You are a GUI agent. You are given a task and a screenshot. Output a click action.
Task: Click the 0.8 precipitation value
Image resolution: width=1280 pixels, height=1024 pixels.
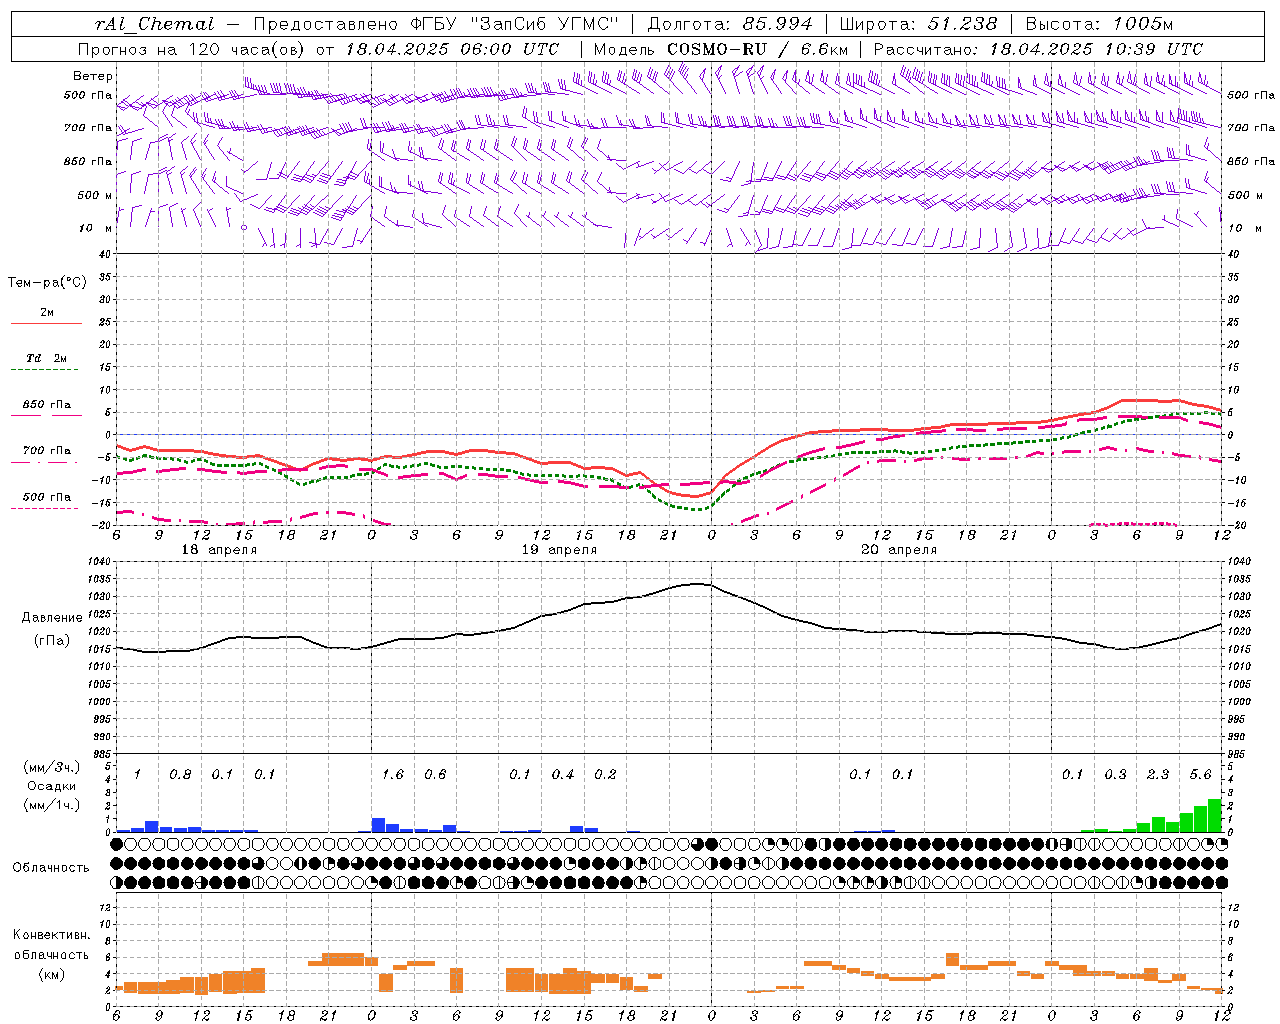pyautogui.click(x=180, y=775)
